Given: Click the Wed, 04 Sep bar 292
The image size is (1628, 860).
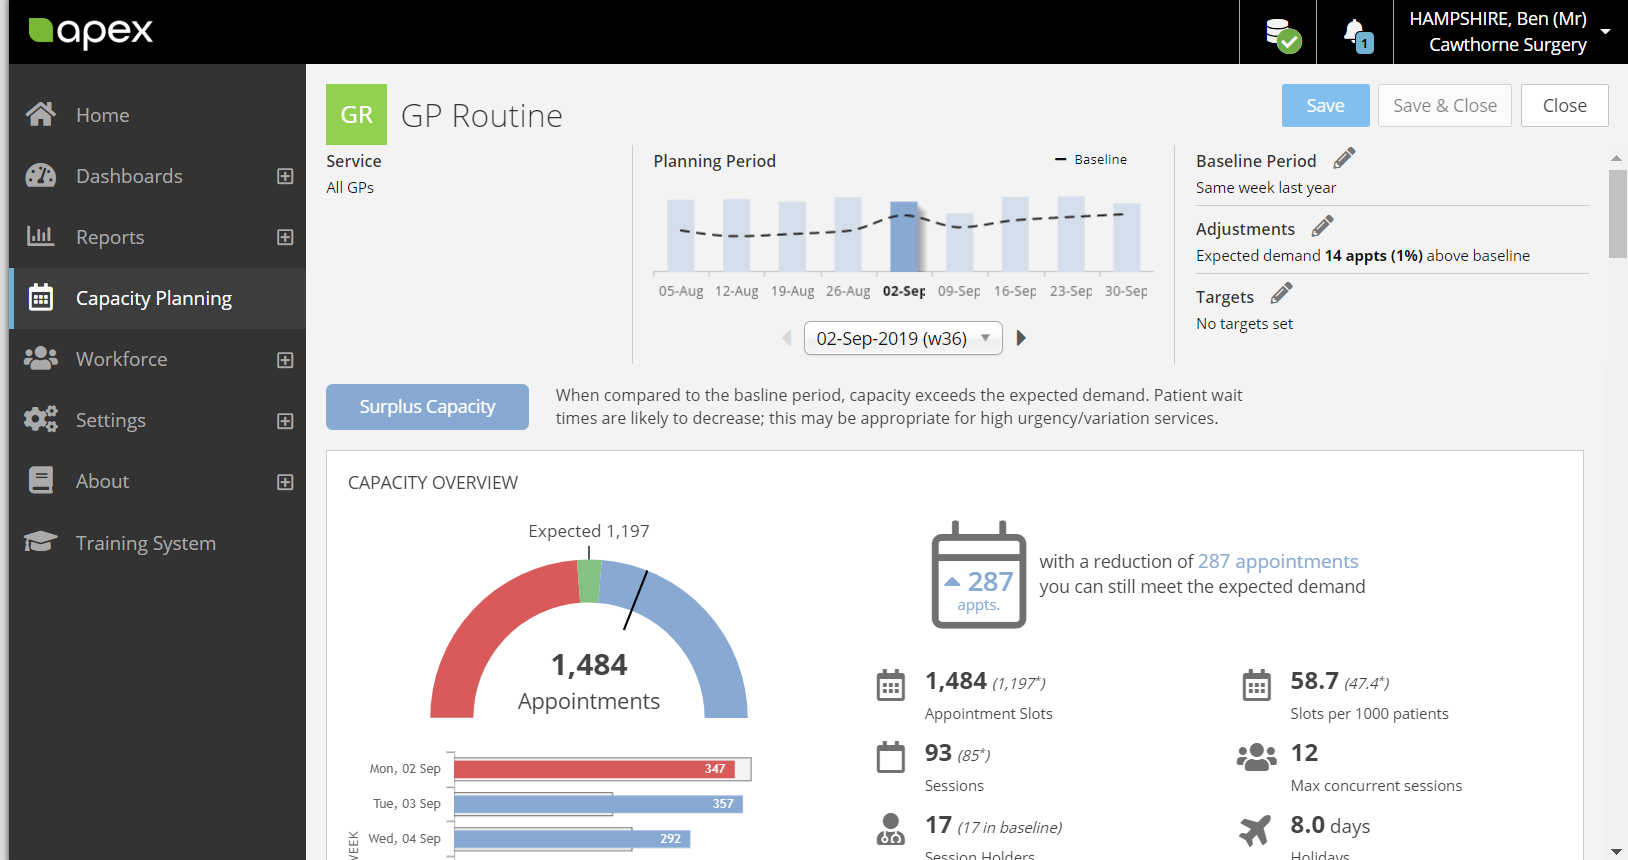Looking at the screenshot, I should 572,839.
